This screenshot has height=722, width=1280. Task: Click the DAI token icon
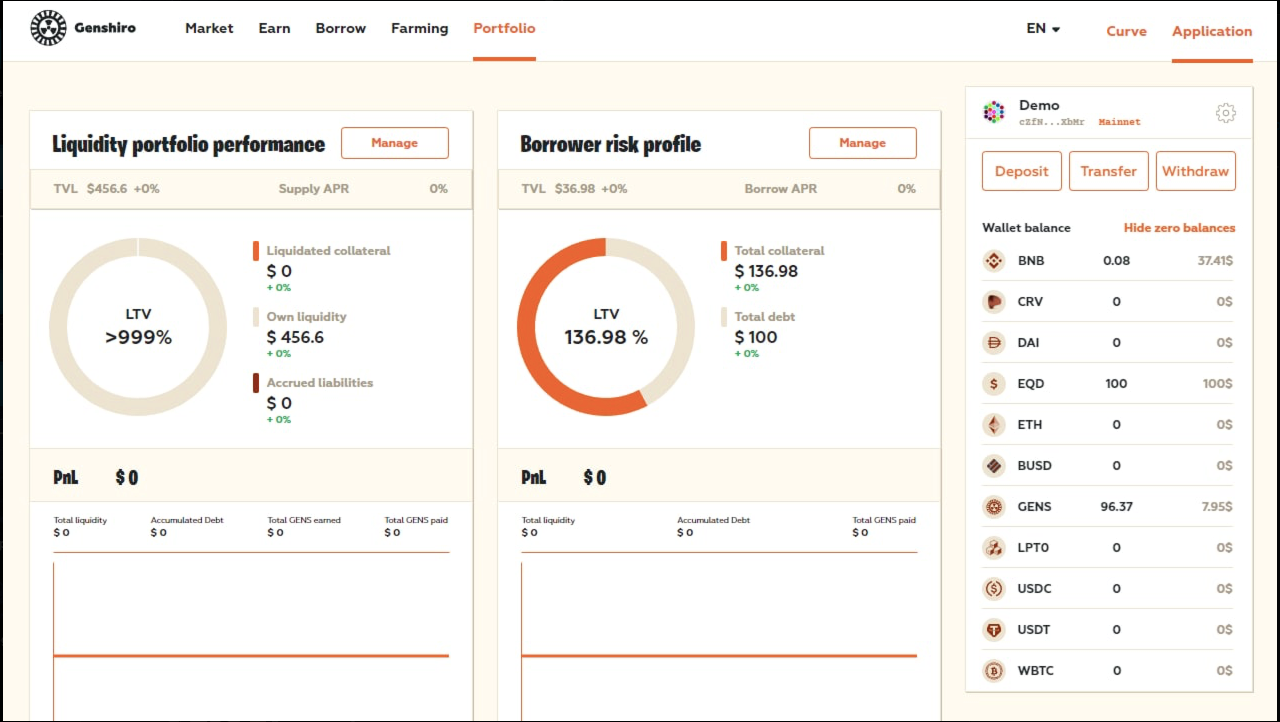[993, 343]
